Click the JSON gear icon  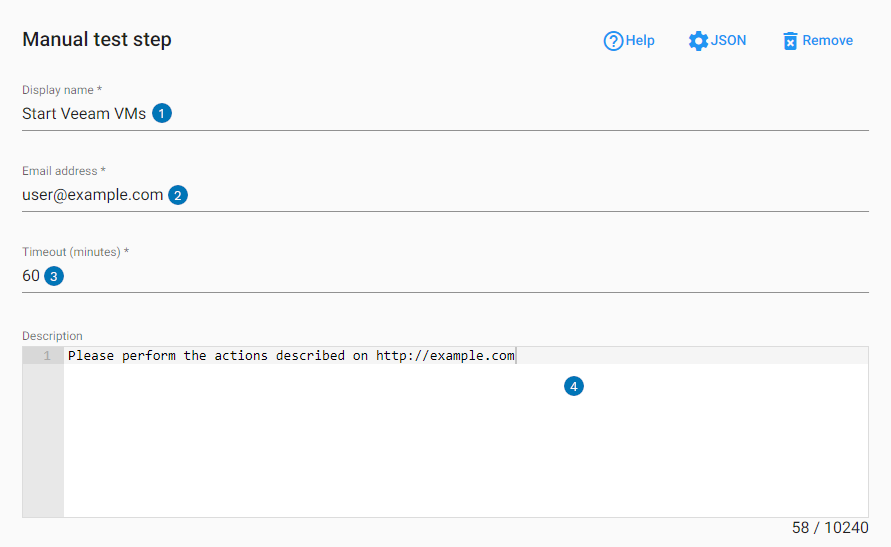point(698,41)
